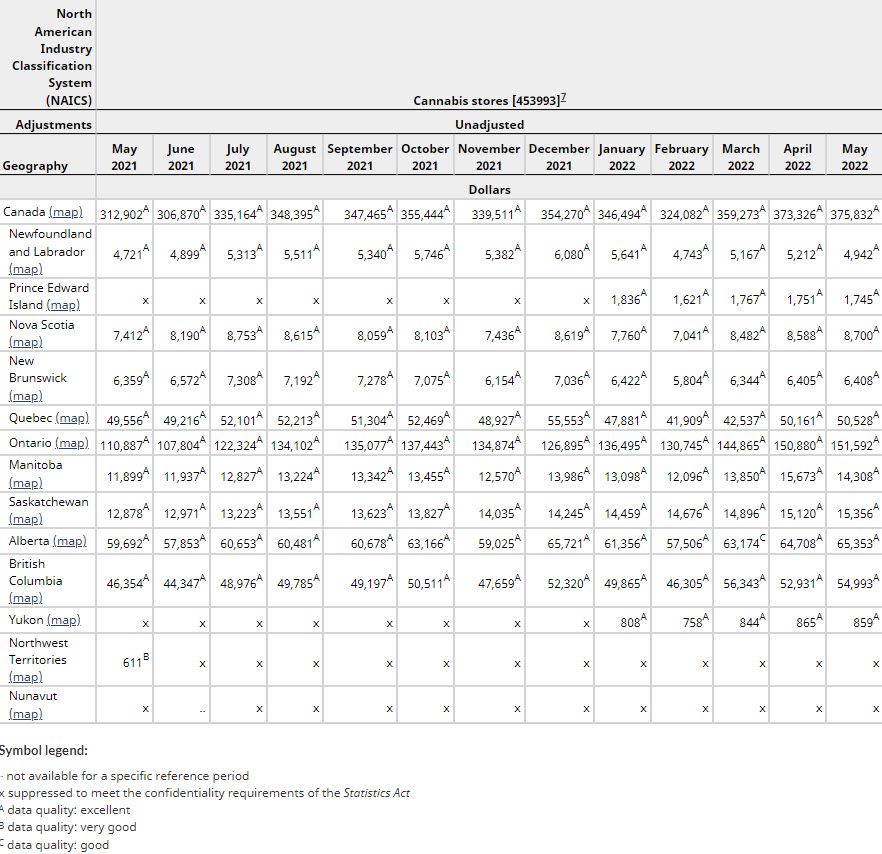
Task: Click the Newfoundland and Labrador map link
Action: [x=25, y=269]
